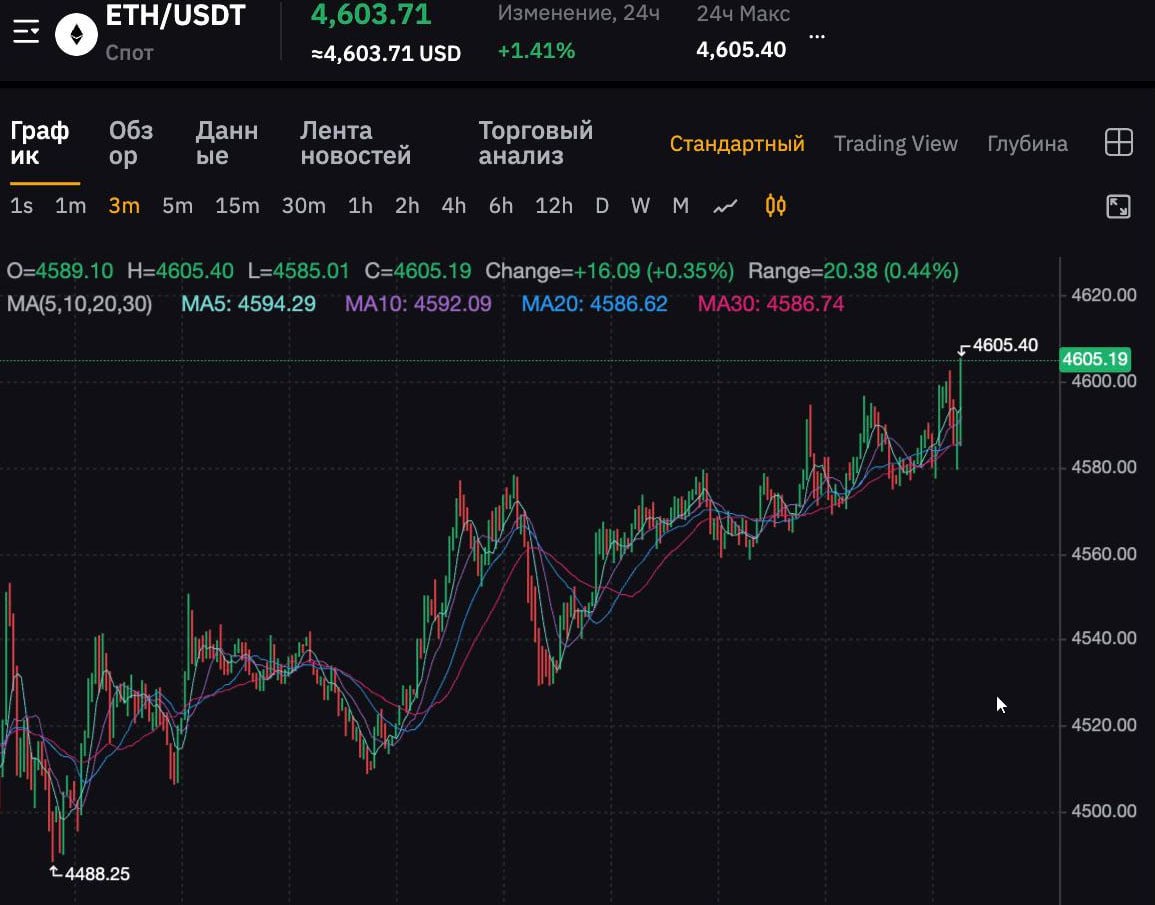This screenshot has width=1155, height=905.
Task: Switch to the Обзор tab
Action: coord(131,144)
